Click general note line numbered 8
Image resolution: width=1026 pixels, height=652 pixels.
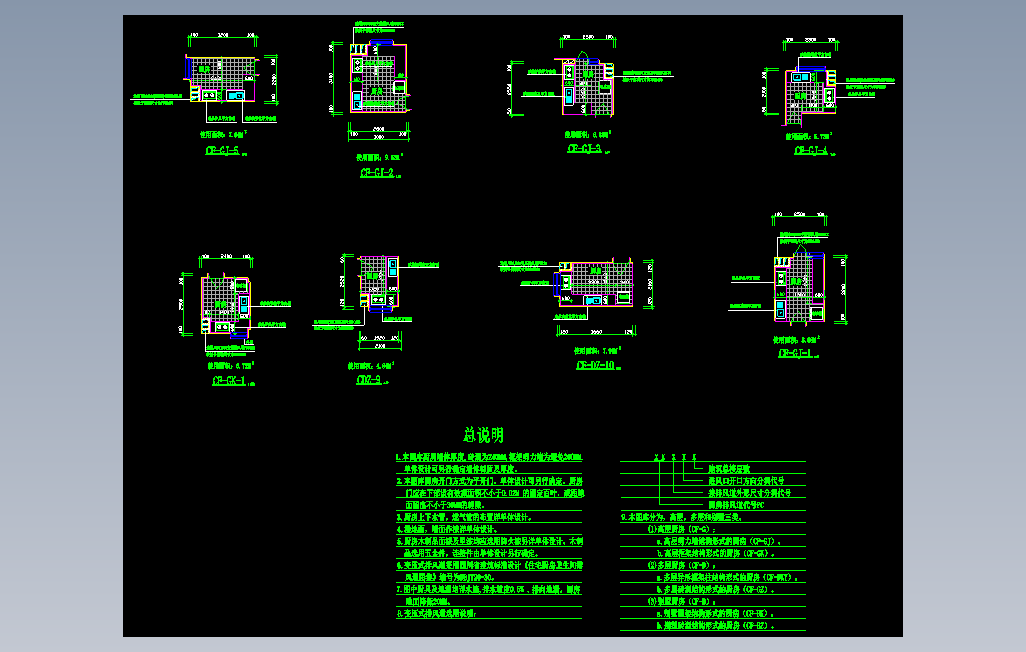[436, 613]
